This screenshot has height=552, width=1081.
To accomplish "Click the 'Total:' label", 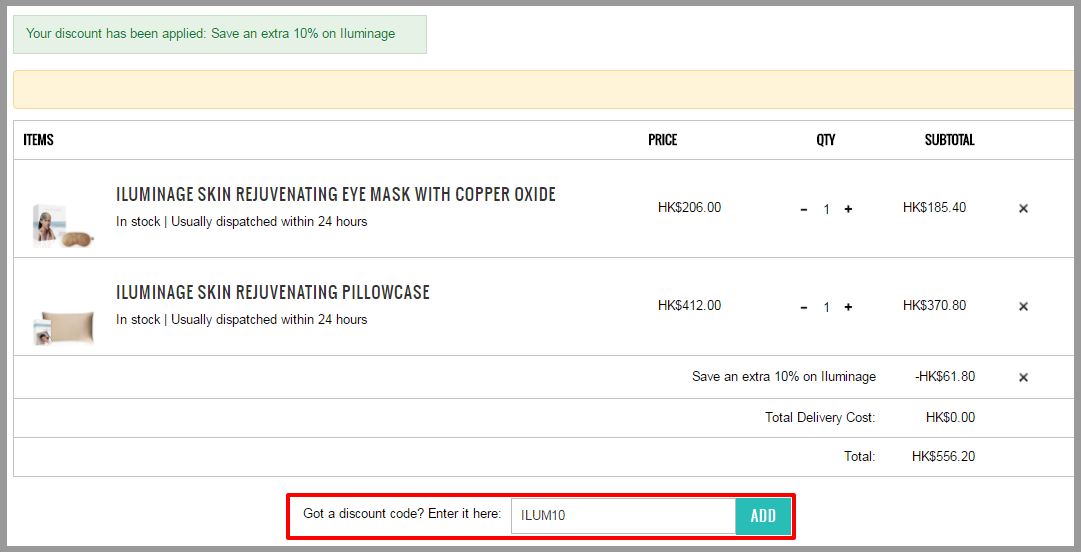I will pos(860,456).
